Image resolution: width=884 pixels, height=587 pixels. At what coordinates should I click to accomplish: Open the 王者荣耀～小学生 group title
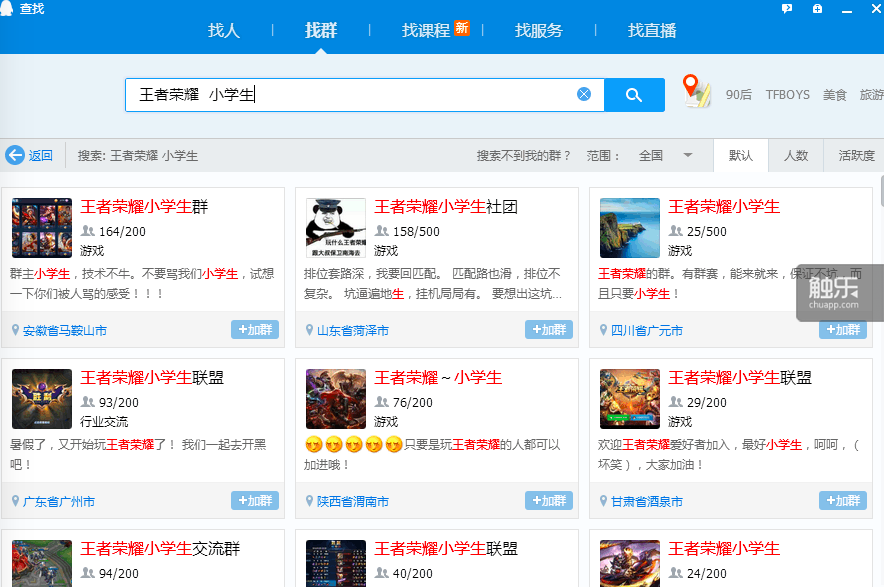pyautogui.click(x=438, y=377)
